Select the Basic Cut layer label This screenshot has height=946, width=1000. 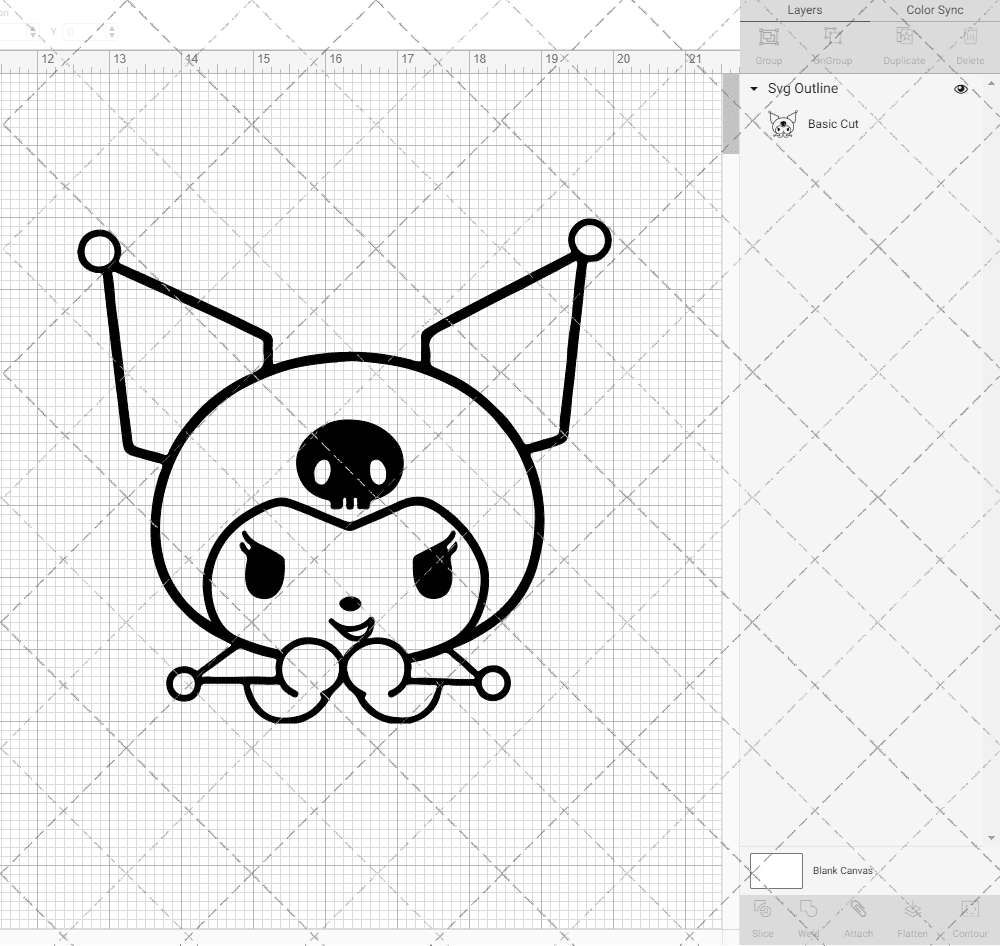pyautogui.click(x=833, y=124)
